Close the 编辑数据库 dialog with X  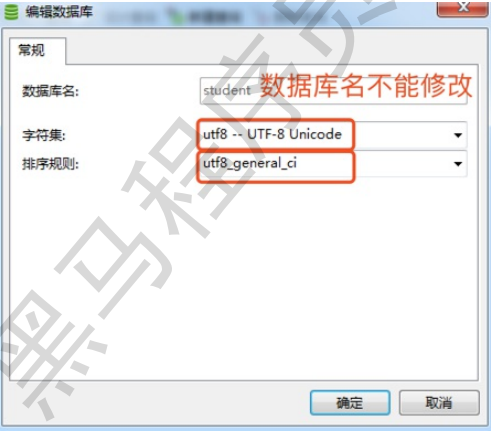click(x=463, y=8)
